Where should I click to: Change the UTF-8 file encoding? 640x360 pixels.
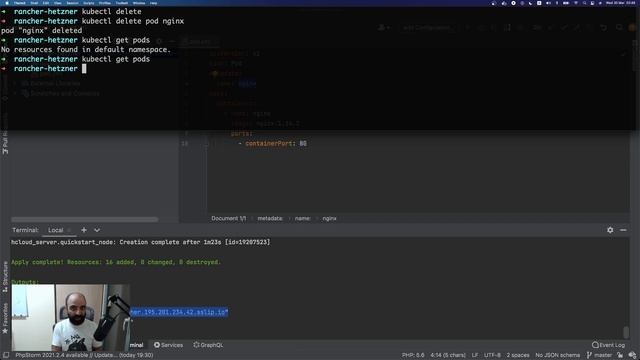click(492, 355)
